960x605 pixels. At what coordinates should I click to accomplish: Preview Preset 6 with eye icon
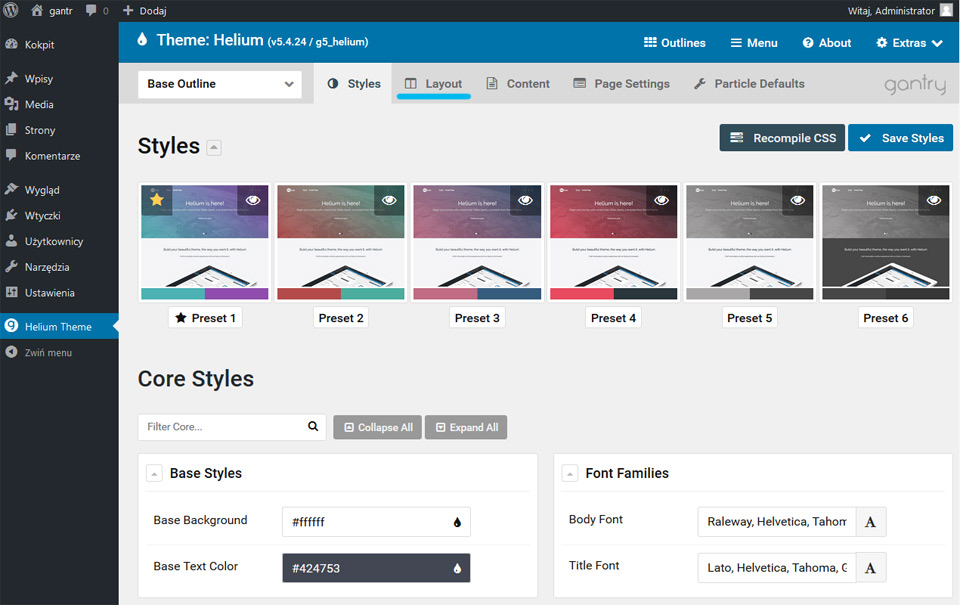pyautogui.click(x=934, y=200)
